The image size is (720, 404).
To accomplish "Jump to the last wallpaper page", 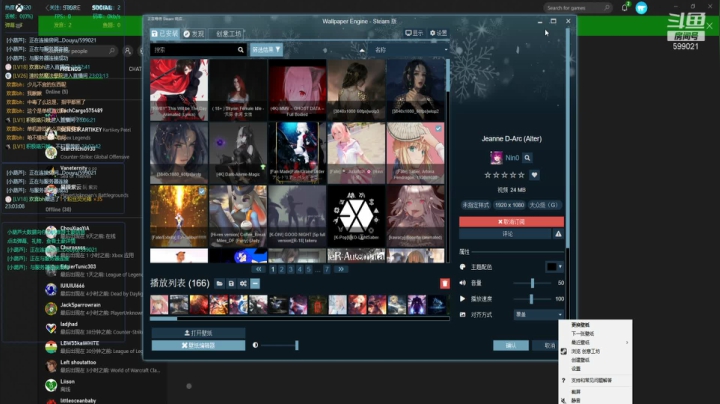I will tap(341, 269).
